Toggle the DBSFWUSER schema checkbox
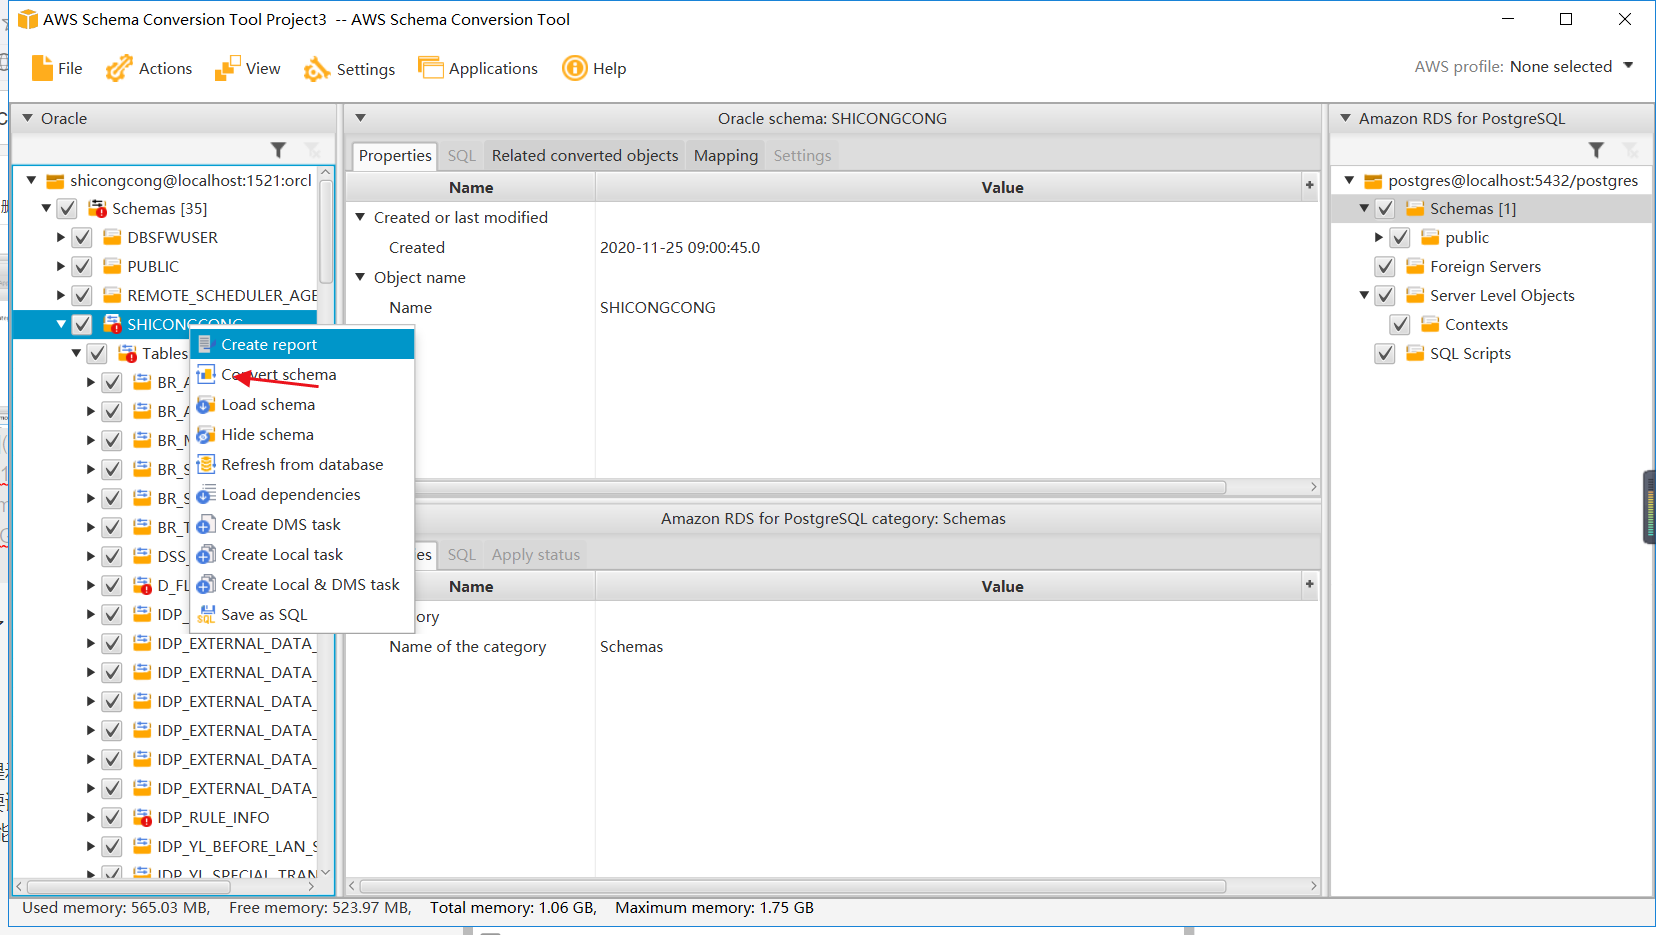 [82, 238]
